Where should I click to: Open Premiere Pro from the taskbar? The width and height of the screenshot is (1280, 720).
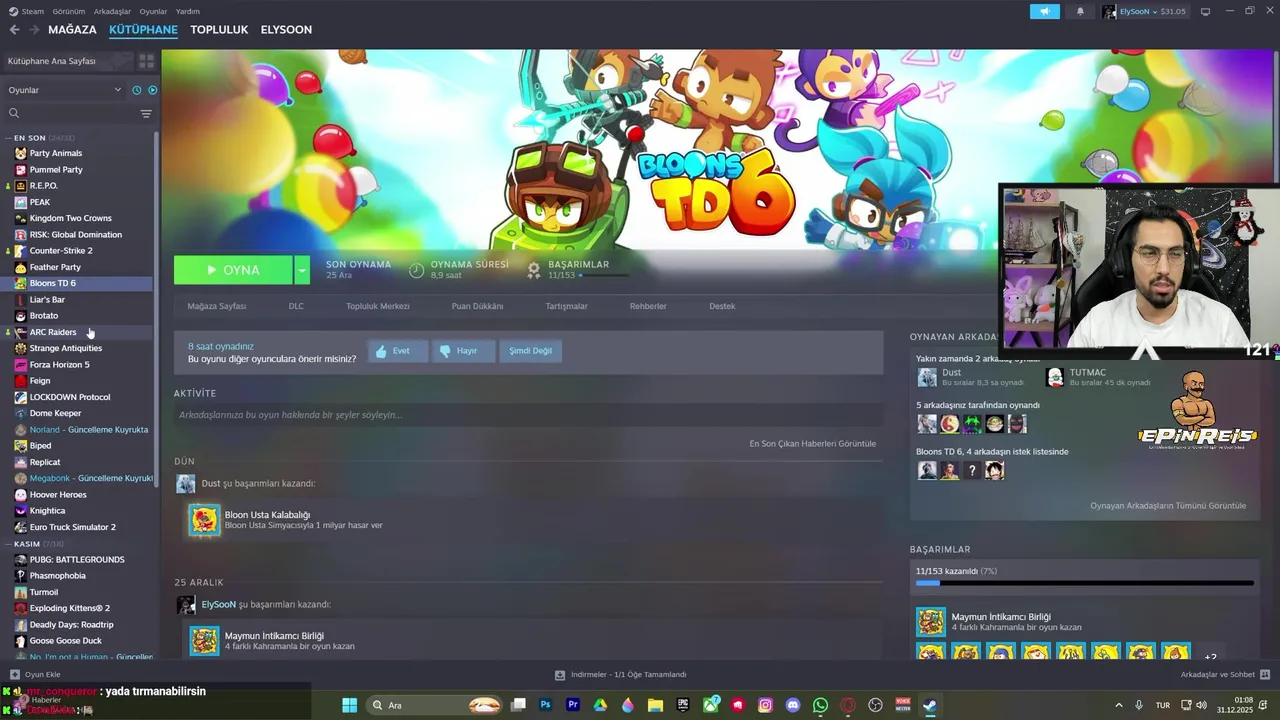click(x=573, y=705)
